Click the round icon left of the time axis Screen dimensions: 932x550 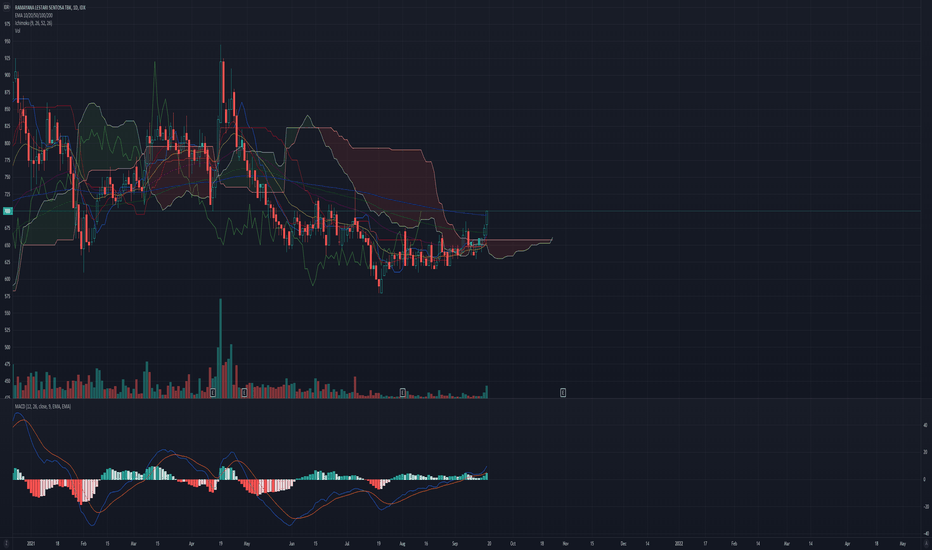click(7, 543)
